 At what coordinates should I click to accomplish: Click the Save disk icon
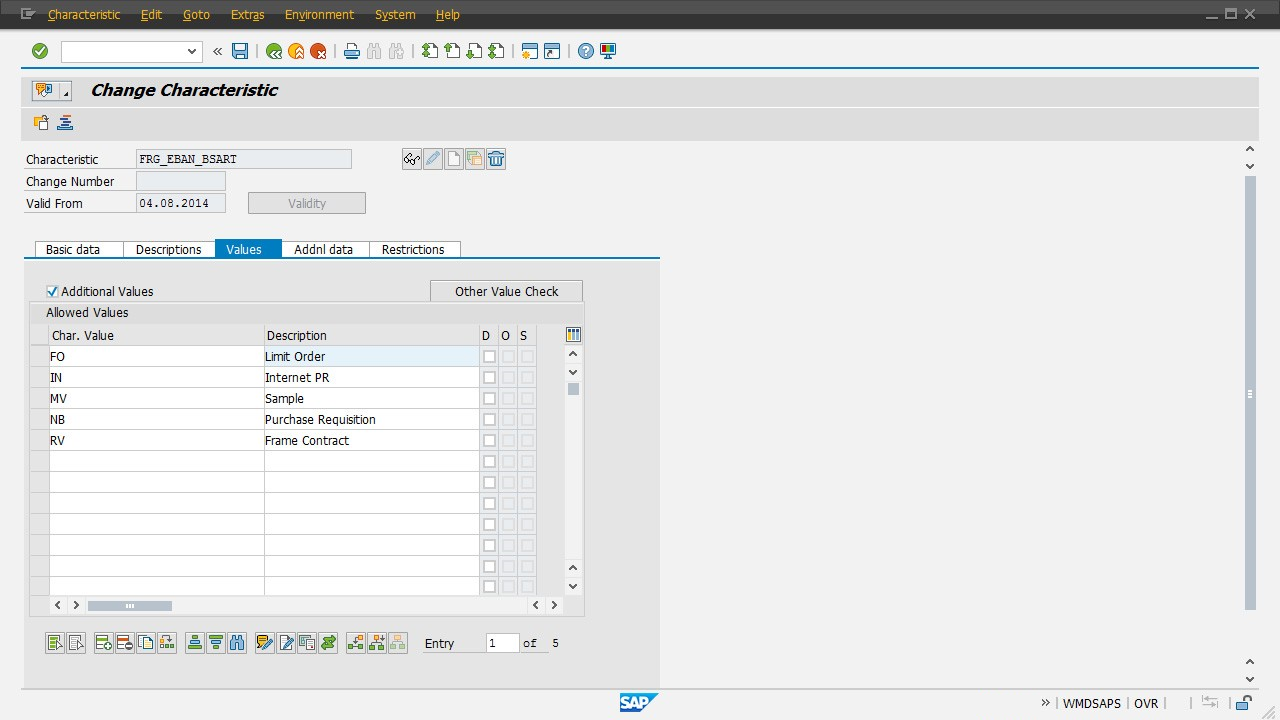(x=240, y=51)
